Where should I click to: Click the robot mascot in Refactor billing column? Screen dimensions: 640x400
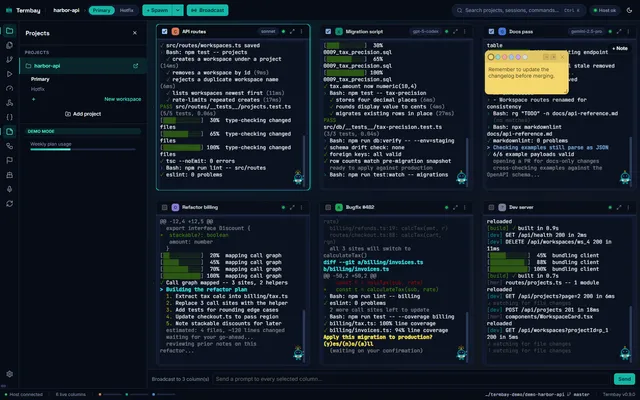click(x=298, y=353)
